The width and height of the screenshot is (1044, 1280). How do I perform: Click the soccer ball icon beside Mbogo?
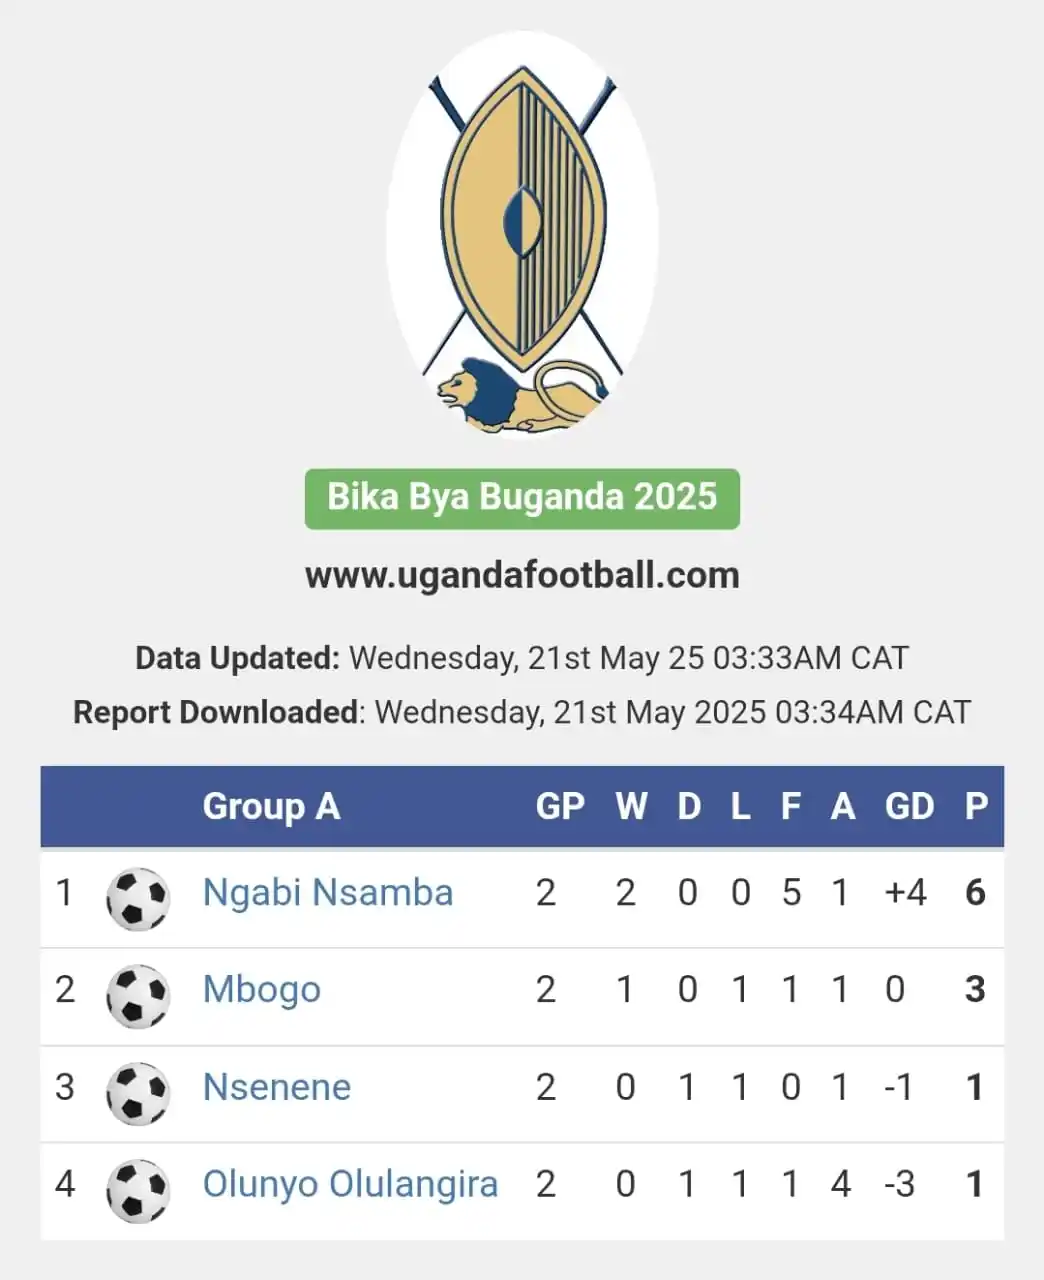click(x=138, y=995)
